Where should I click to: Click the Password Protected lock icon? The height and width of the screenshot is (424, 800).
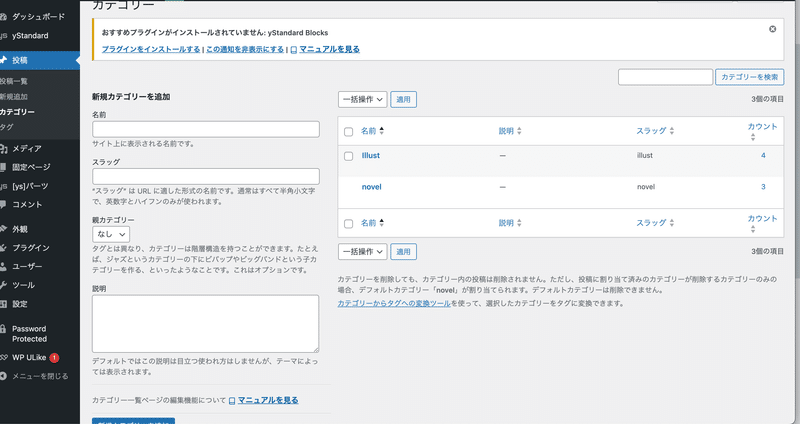click(4, 329)
